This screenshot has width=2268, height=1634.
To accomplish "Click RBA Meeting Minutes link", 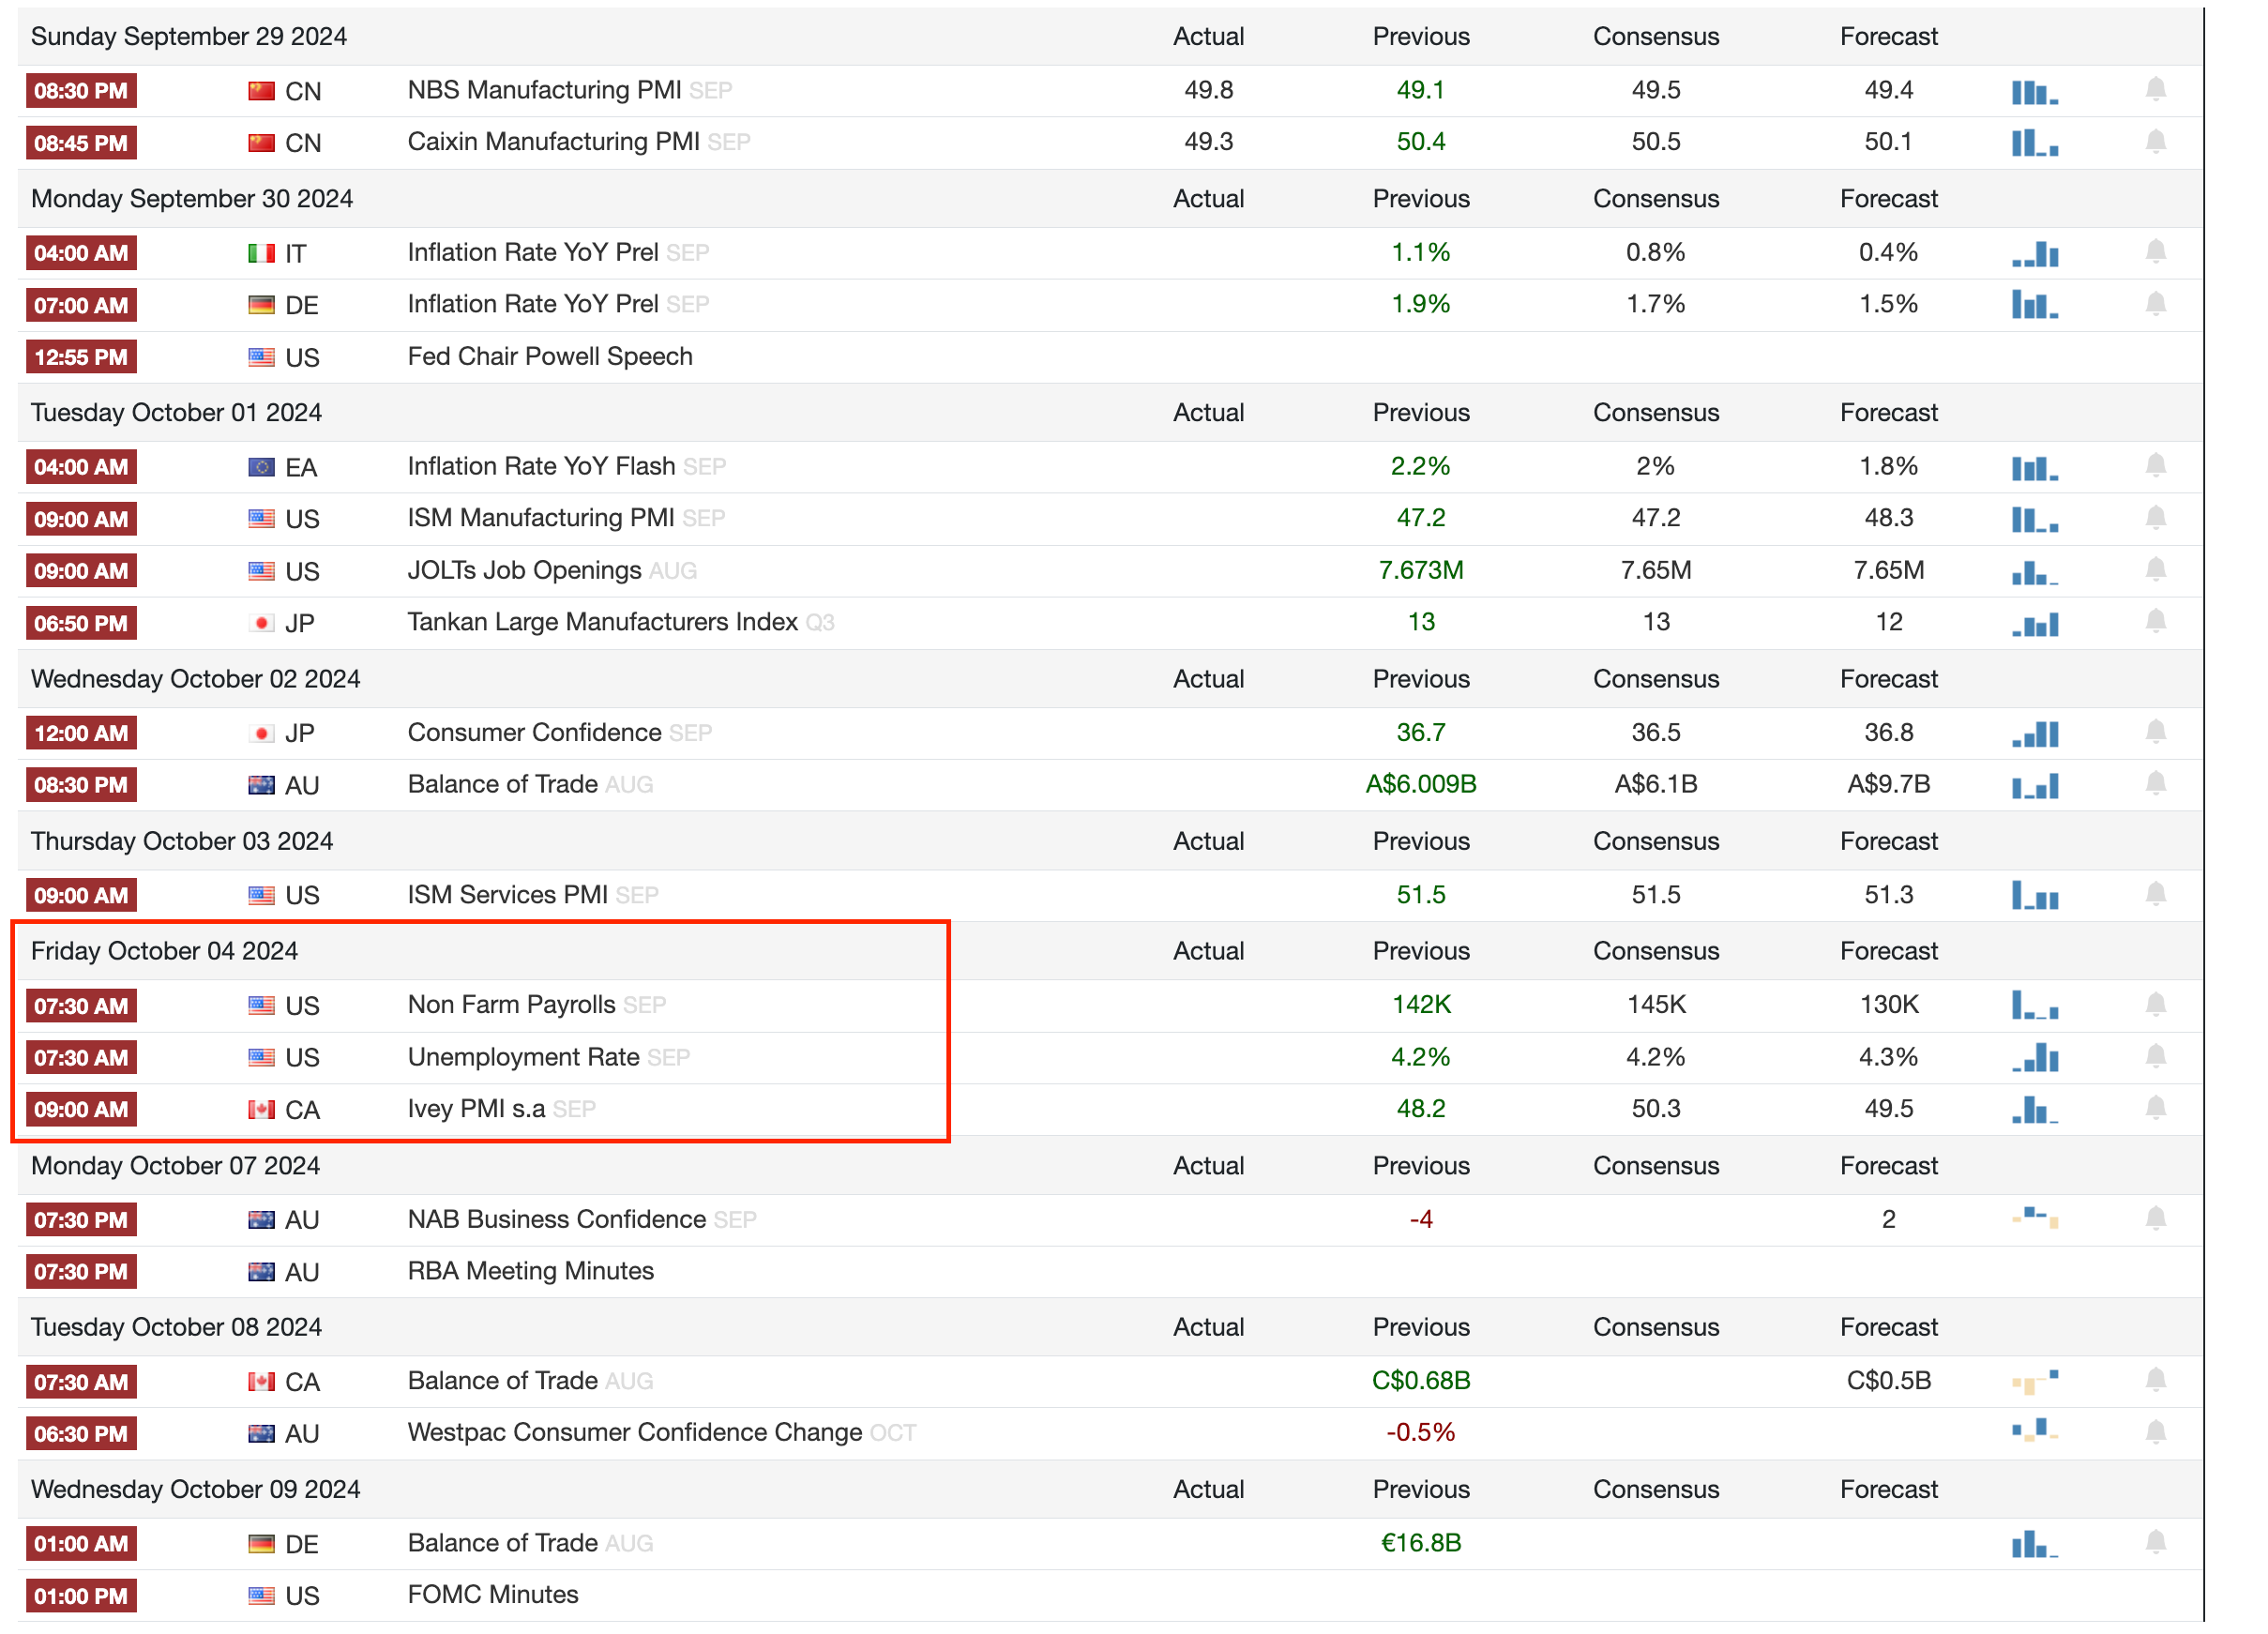I will pyautogui.click(x=530, y=1270).
